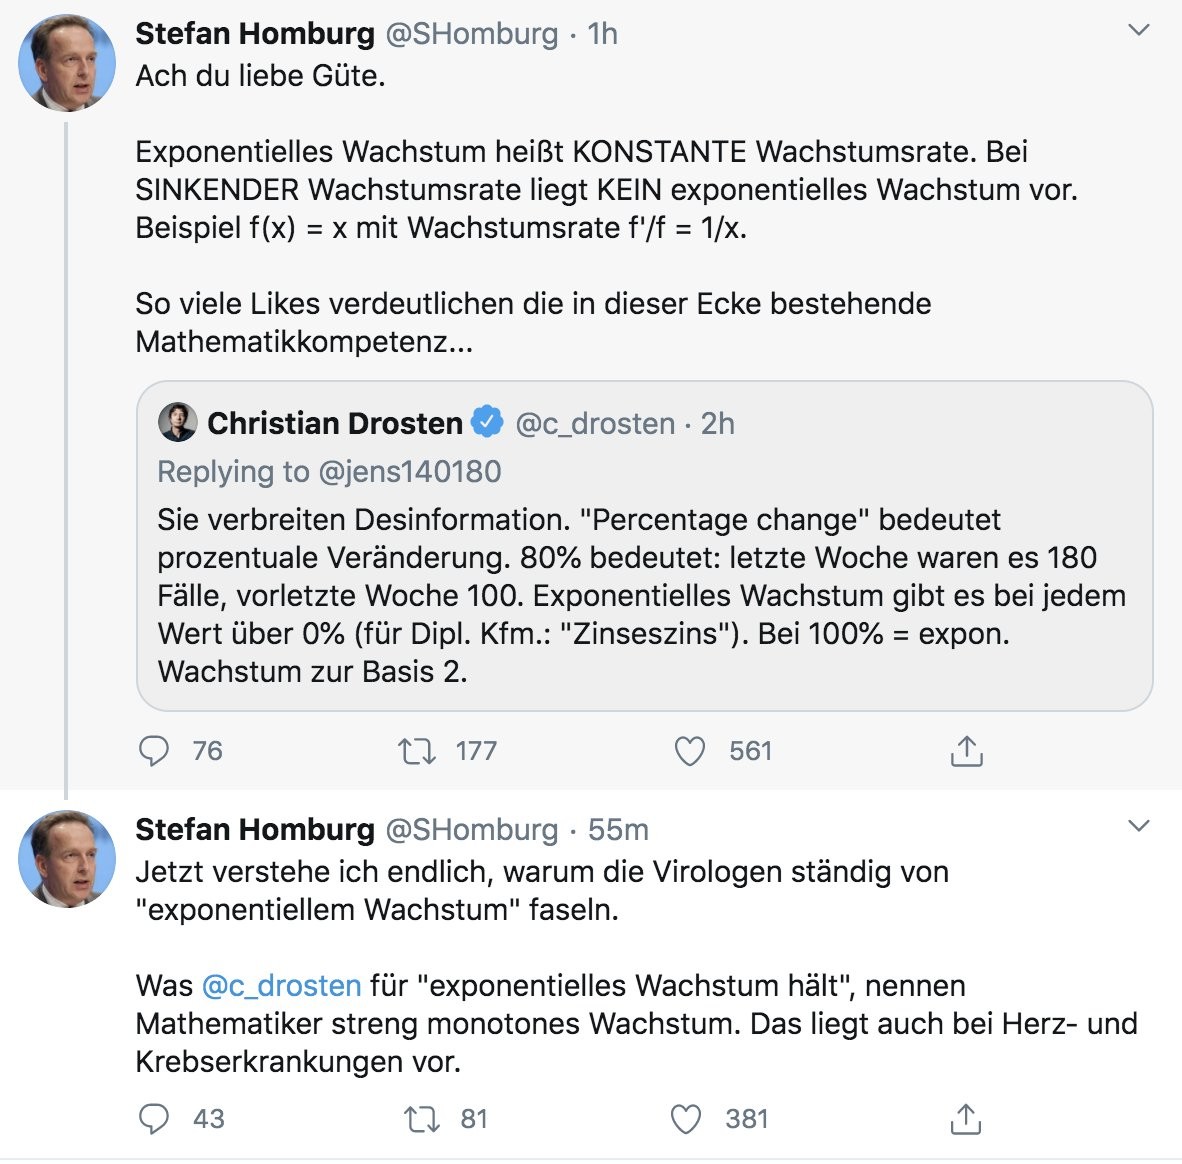Open Christian Drosten's profile from quoted tweet
The image size is (1182, 1164).
(334, 424)
